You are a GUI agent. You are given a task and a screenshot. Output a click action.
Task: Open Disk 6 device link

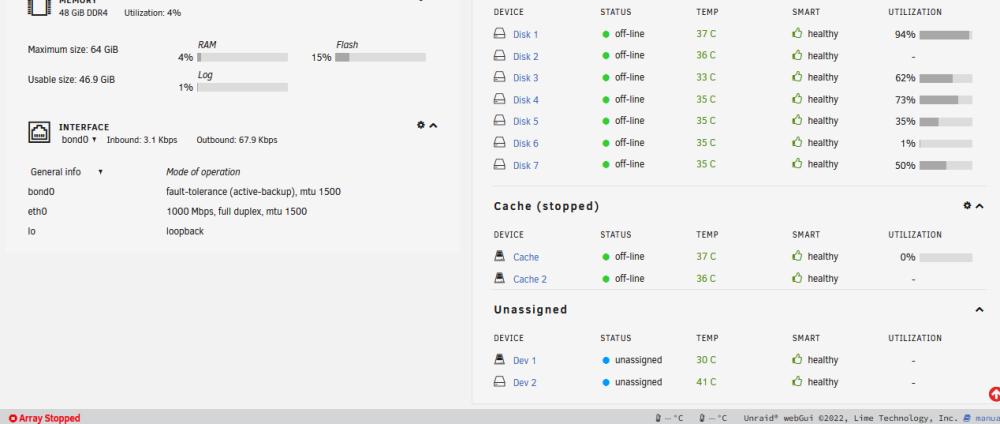[526, 143]
